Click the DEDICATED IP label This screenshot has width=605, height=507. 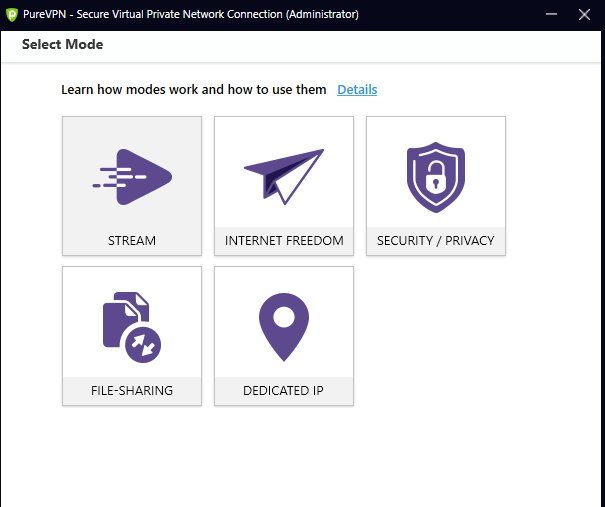[x=284, y=390]
